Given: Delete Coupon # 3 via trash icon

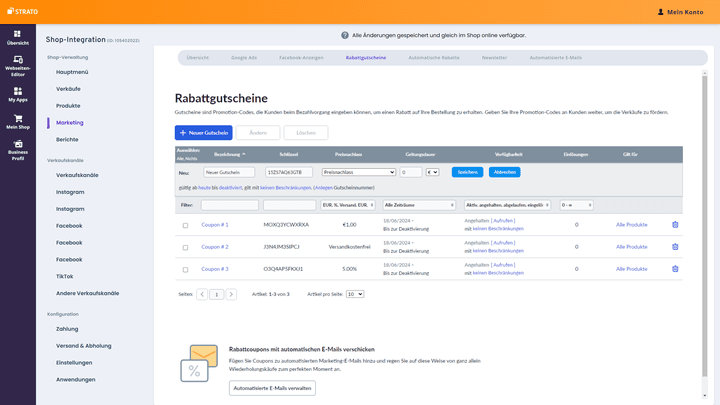Looking at the screenshot, I should [x=675, y=269].
